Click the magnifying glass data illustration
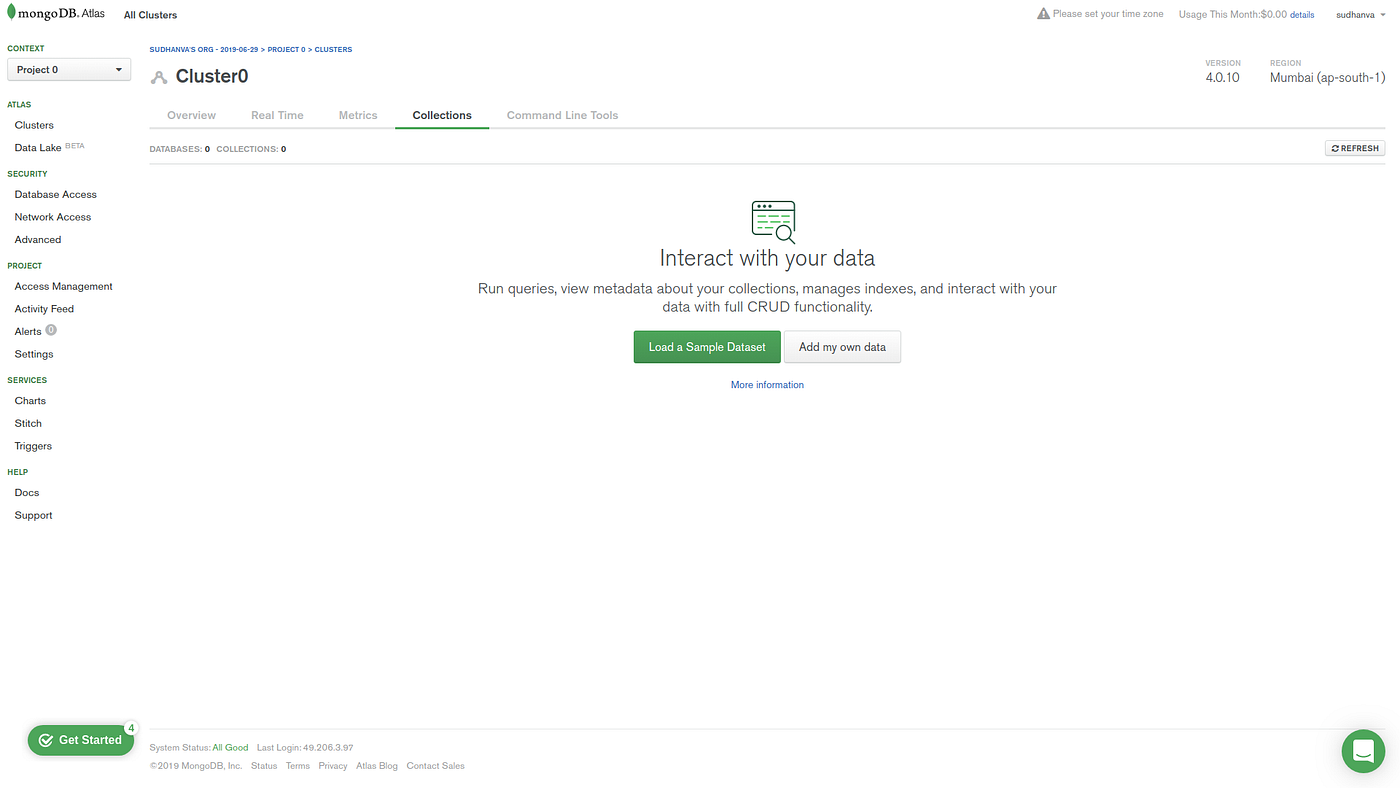The height and width of the screenshot is (788, 1400). [772, 219]
